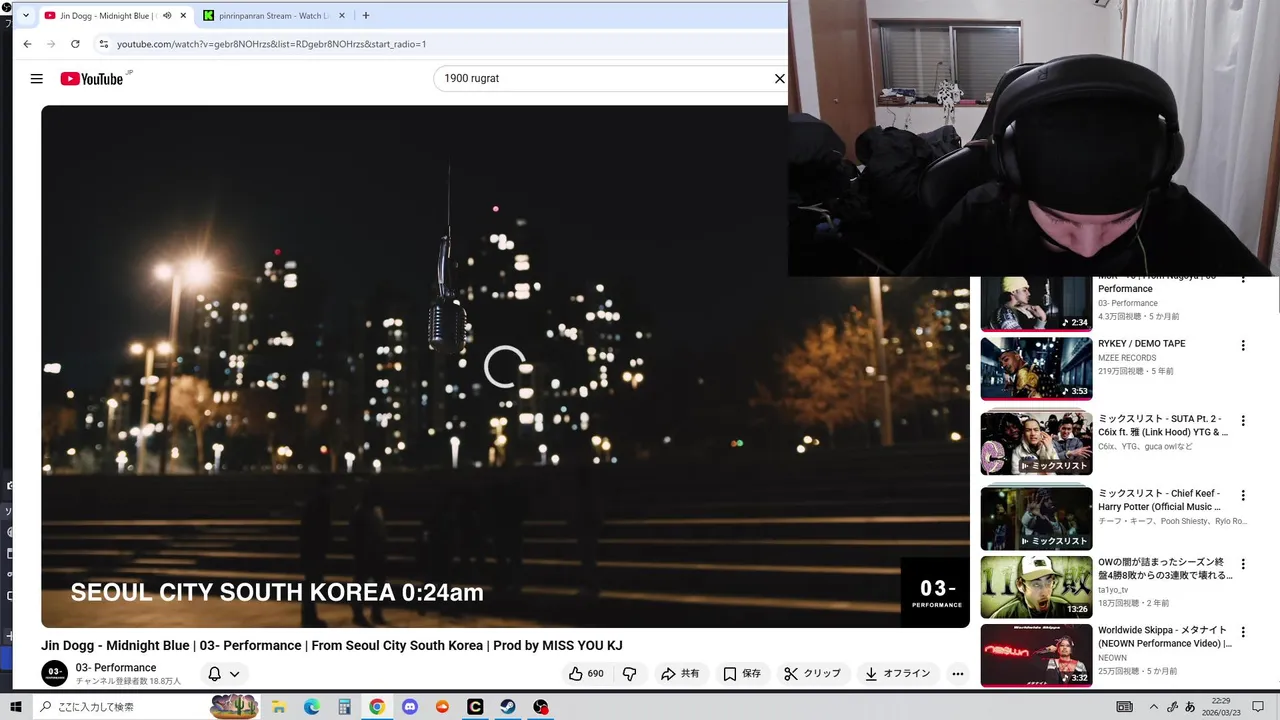Toggle the notification bell for the channel
1280x720 pixels.
click(214, 674)
